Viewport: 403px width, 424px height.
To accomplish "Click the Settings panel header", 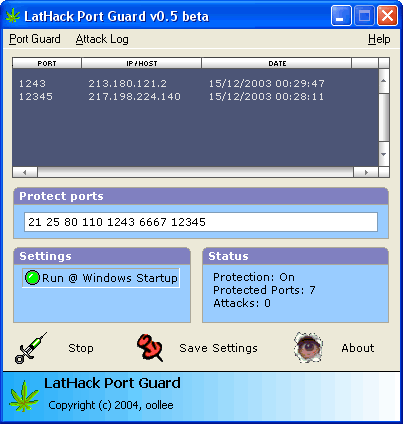I will click(102, 256).
